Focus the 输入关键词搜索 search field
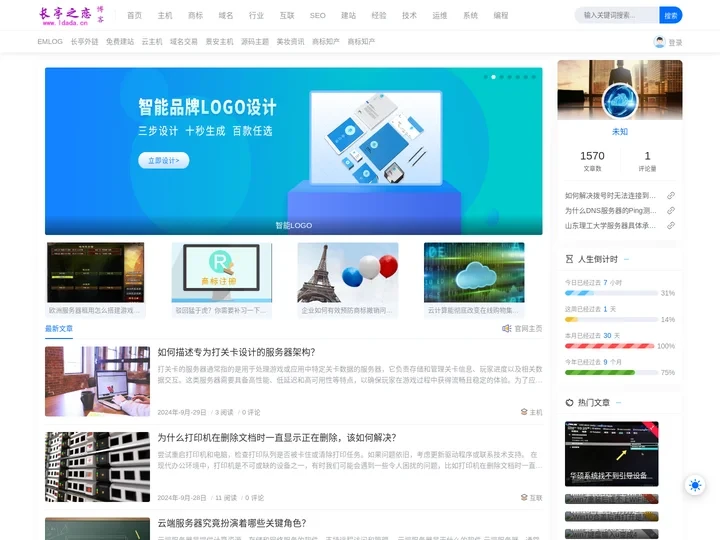720x540 pixels. tap(617, 15)
